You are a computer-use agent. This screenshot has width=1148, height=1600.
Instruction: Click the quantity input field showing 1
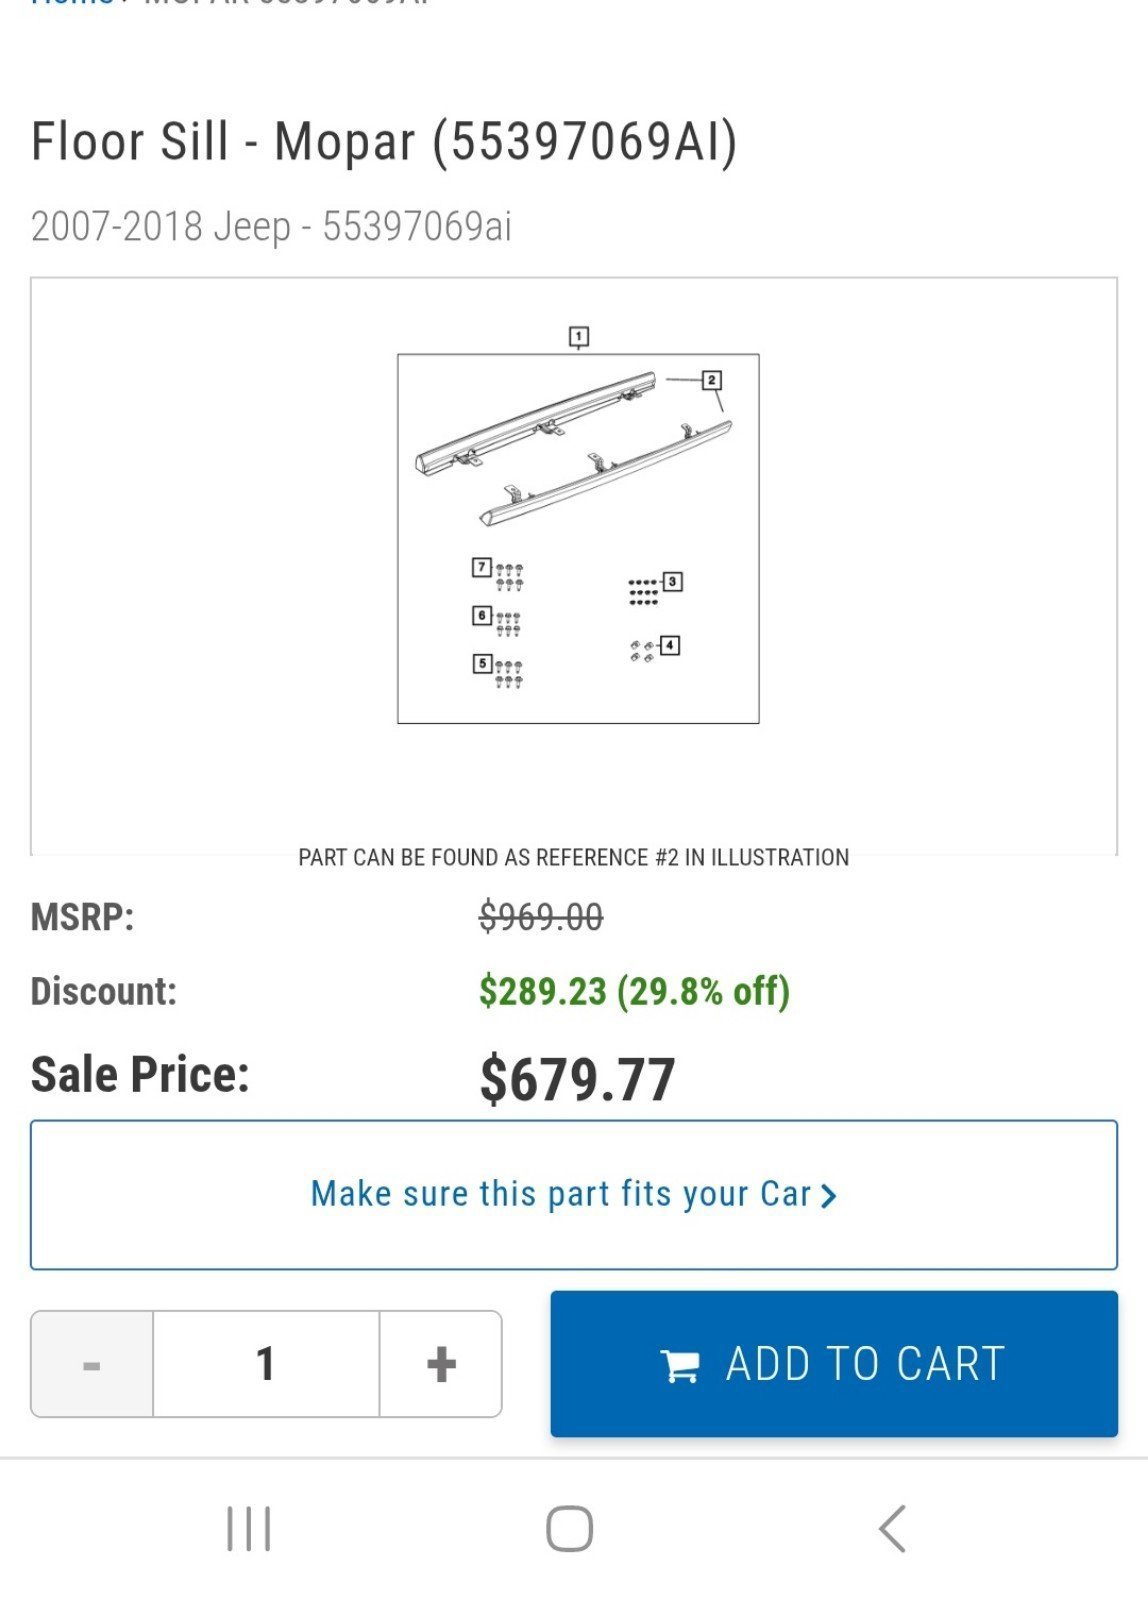(x=266, y=1364)
